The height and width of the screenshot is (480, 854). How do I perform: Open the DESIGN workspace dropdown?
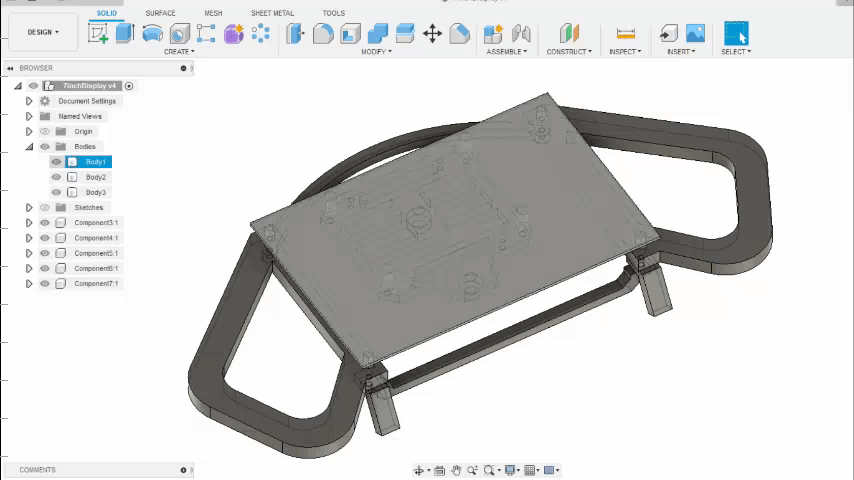pyautogui.click(x=43, y=32)
